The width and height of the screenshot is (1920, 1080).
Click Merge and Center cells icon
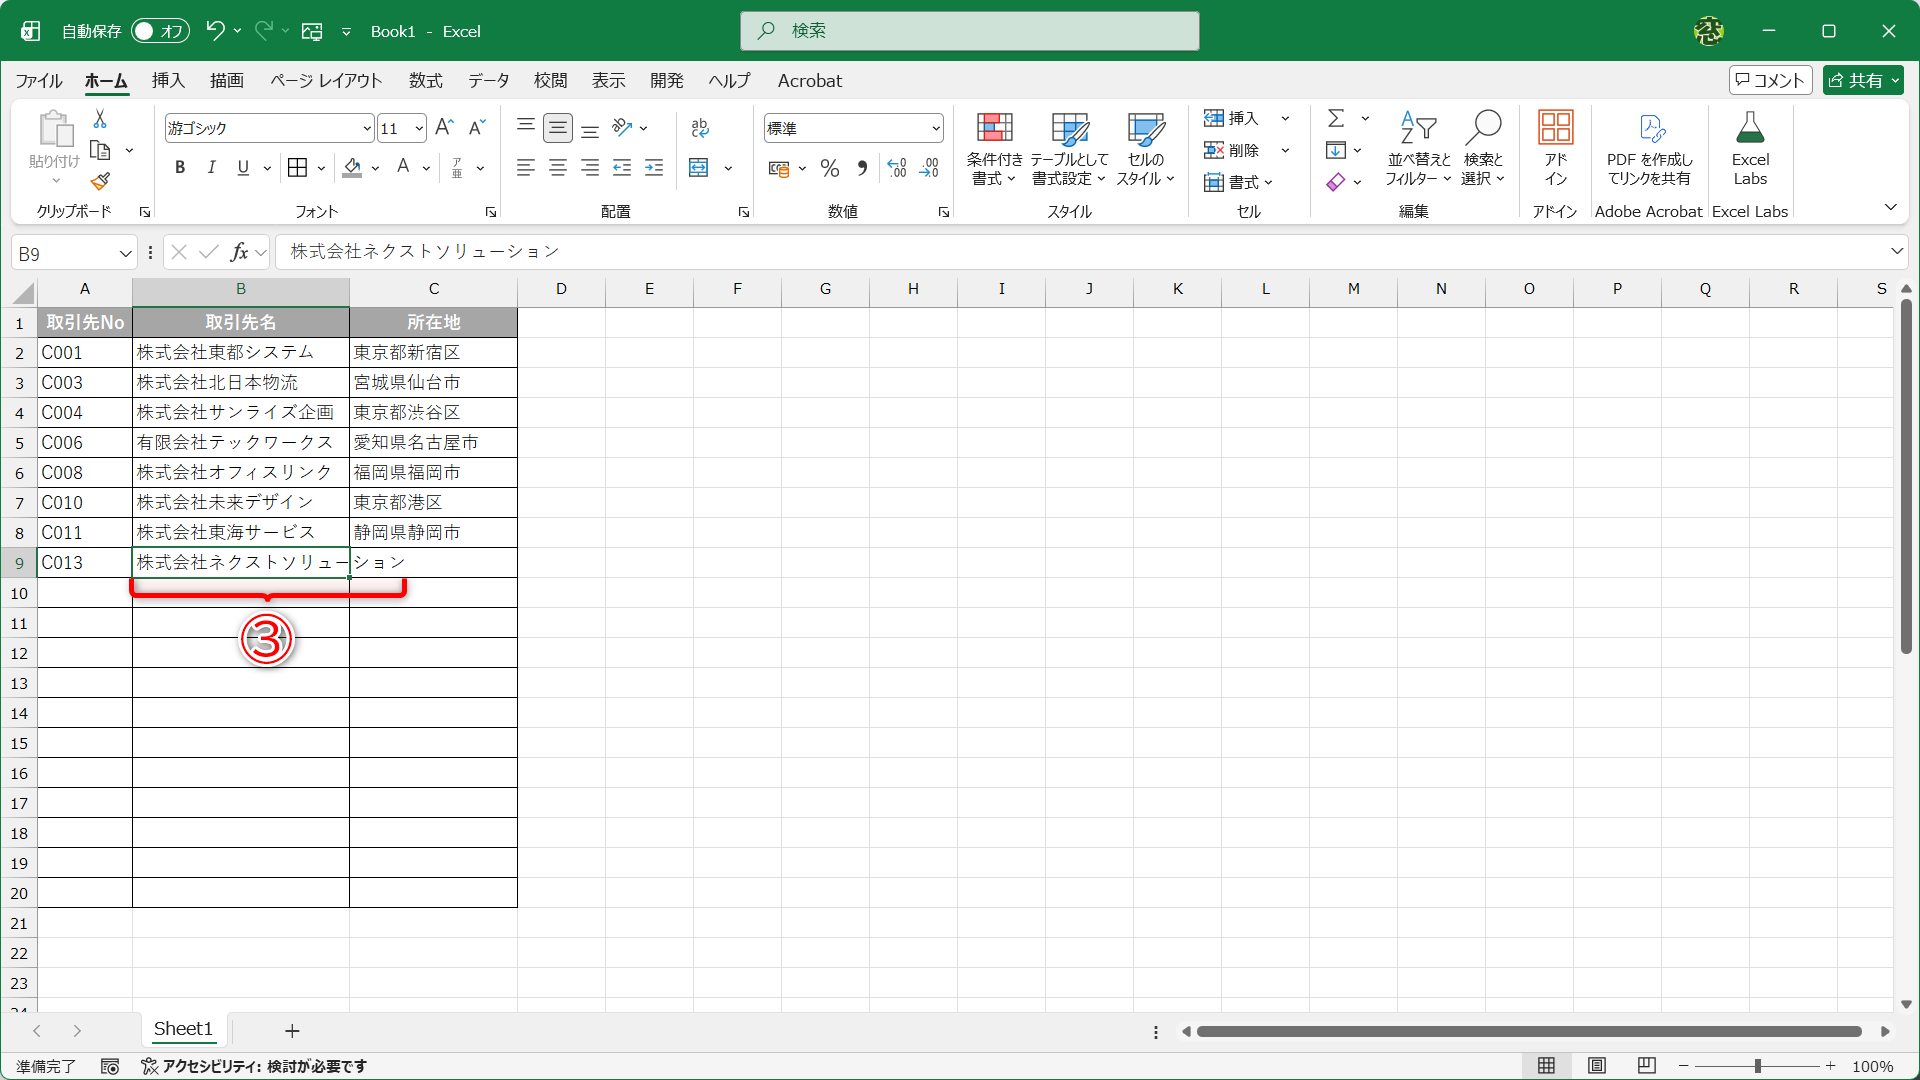699,168
